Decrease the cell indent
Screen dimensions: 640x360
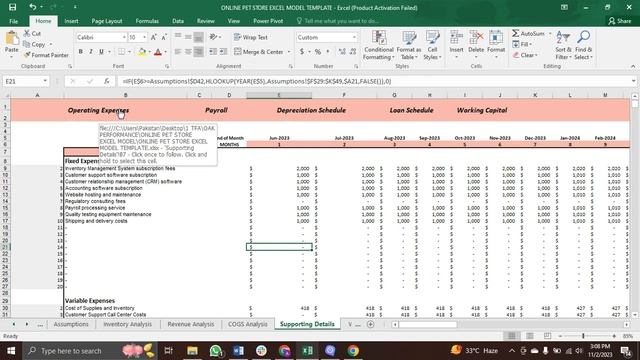(213, 52)
